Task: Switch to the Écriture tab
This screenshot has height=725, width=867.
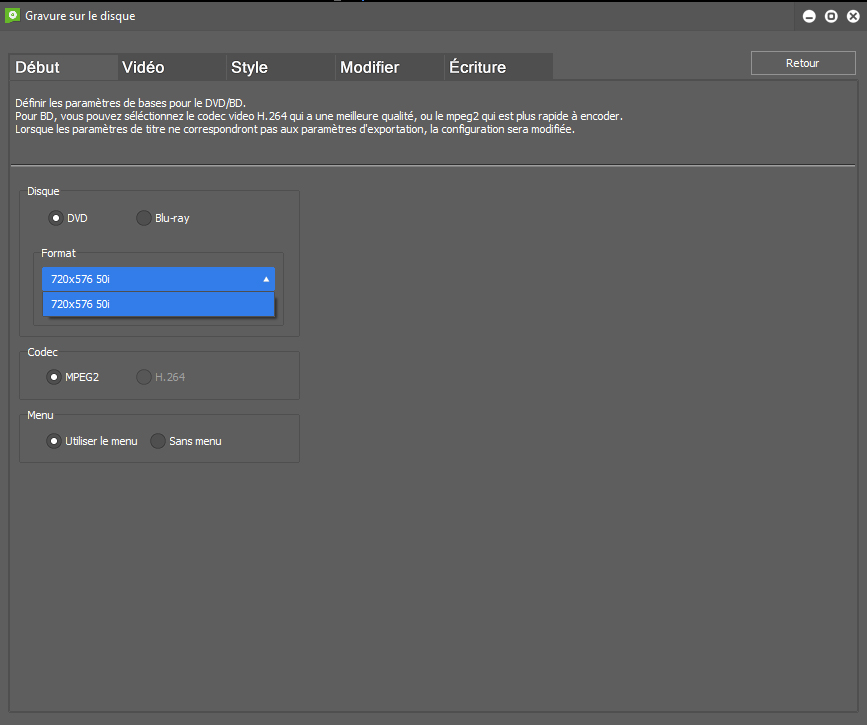Action: click(499, 67)
